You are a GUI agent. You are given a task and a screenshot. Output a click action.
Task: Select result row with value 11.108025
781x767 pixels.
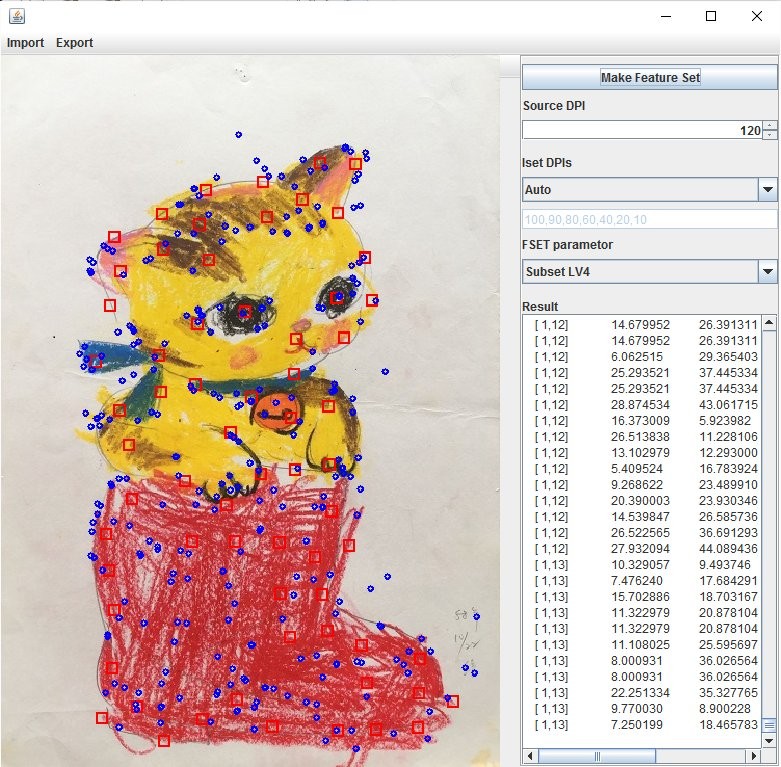643,645
